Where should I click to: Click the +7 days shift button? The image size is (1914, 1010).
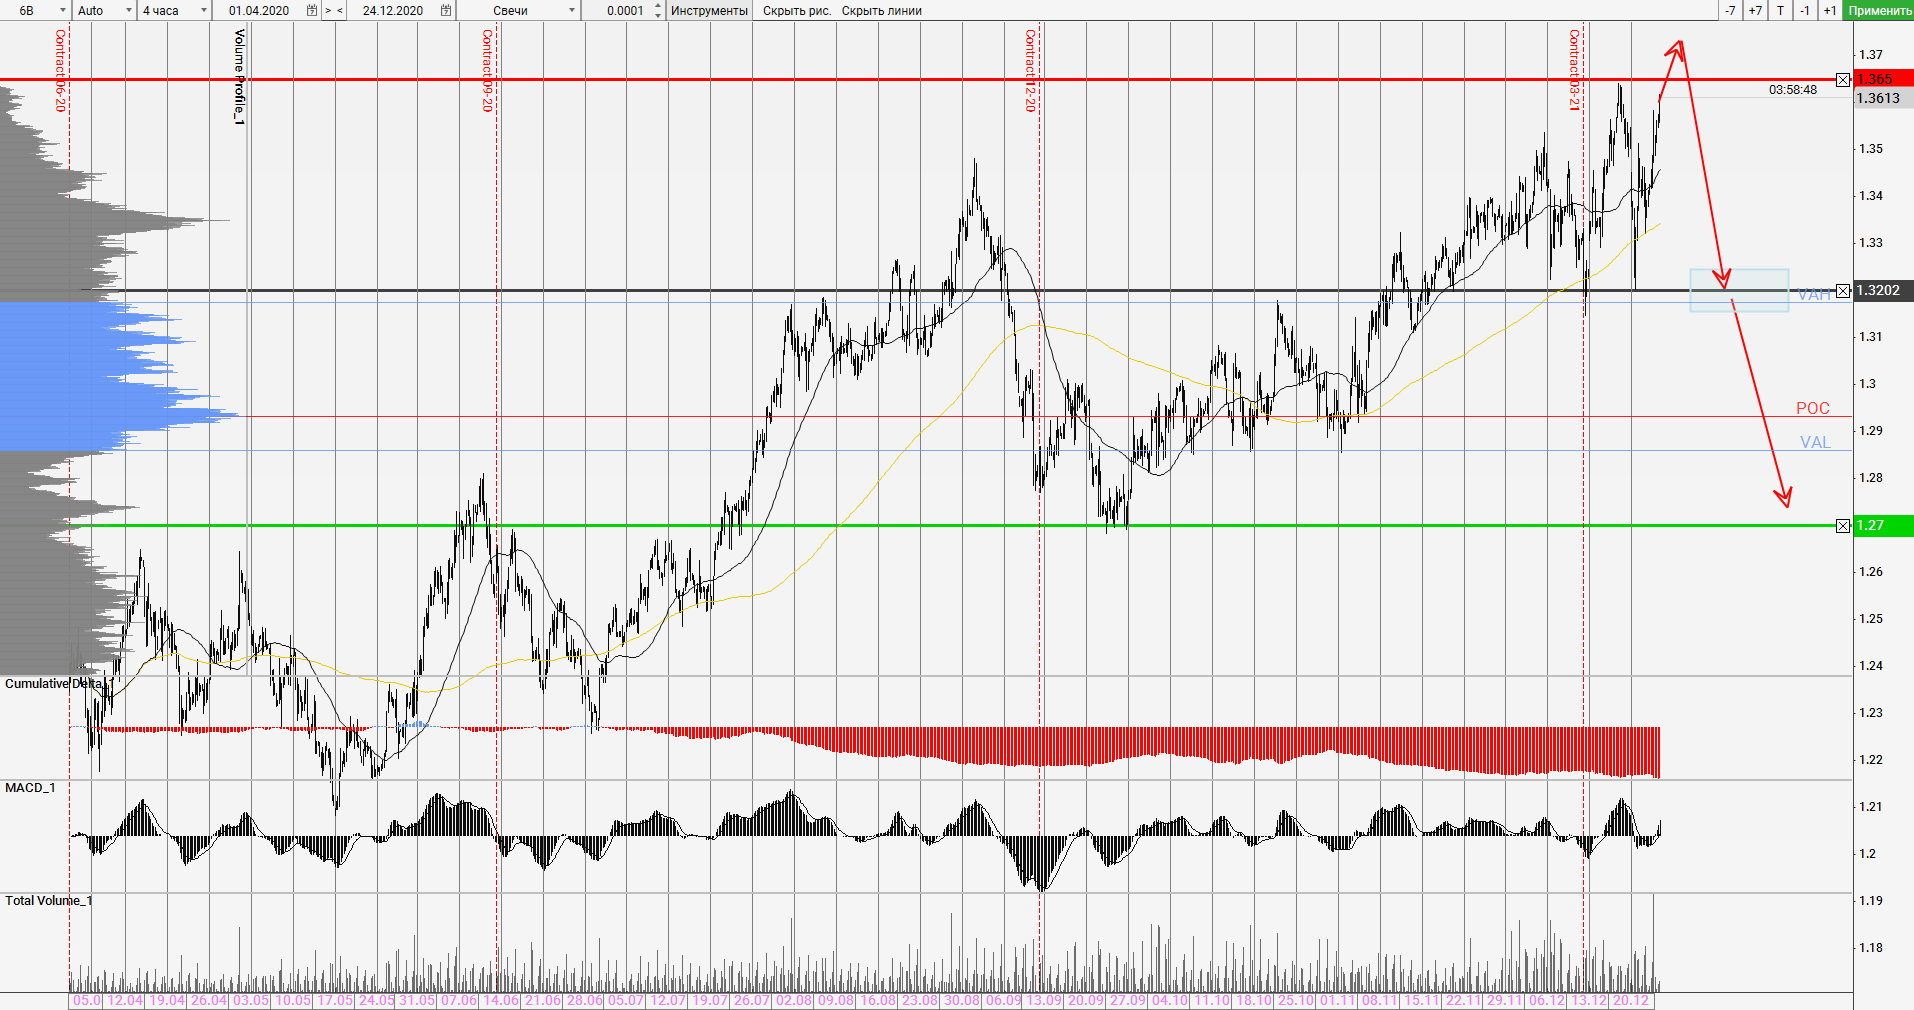1755,10
